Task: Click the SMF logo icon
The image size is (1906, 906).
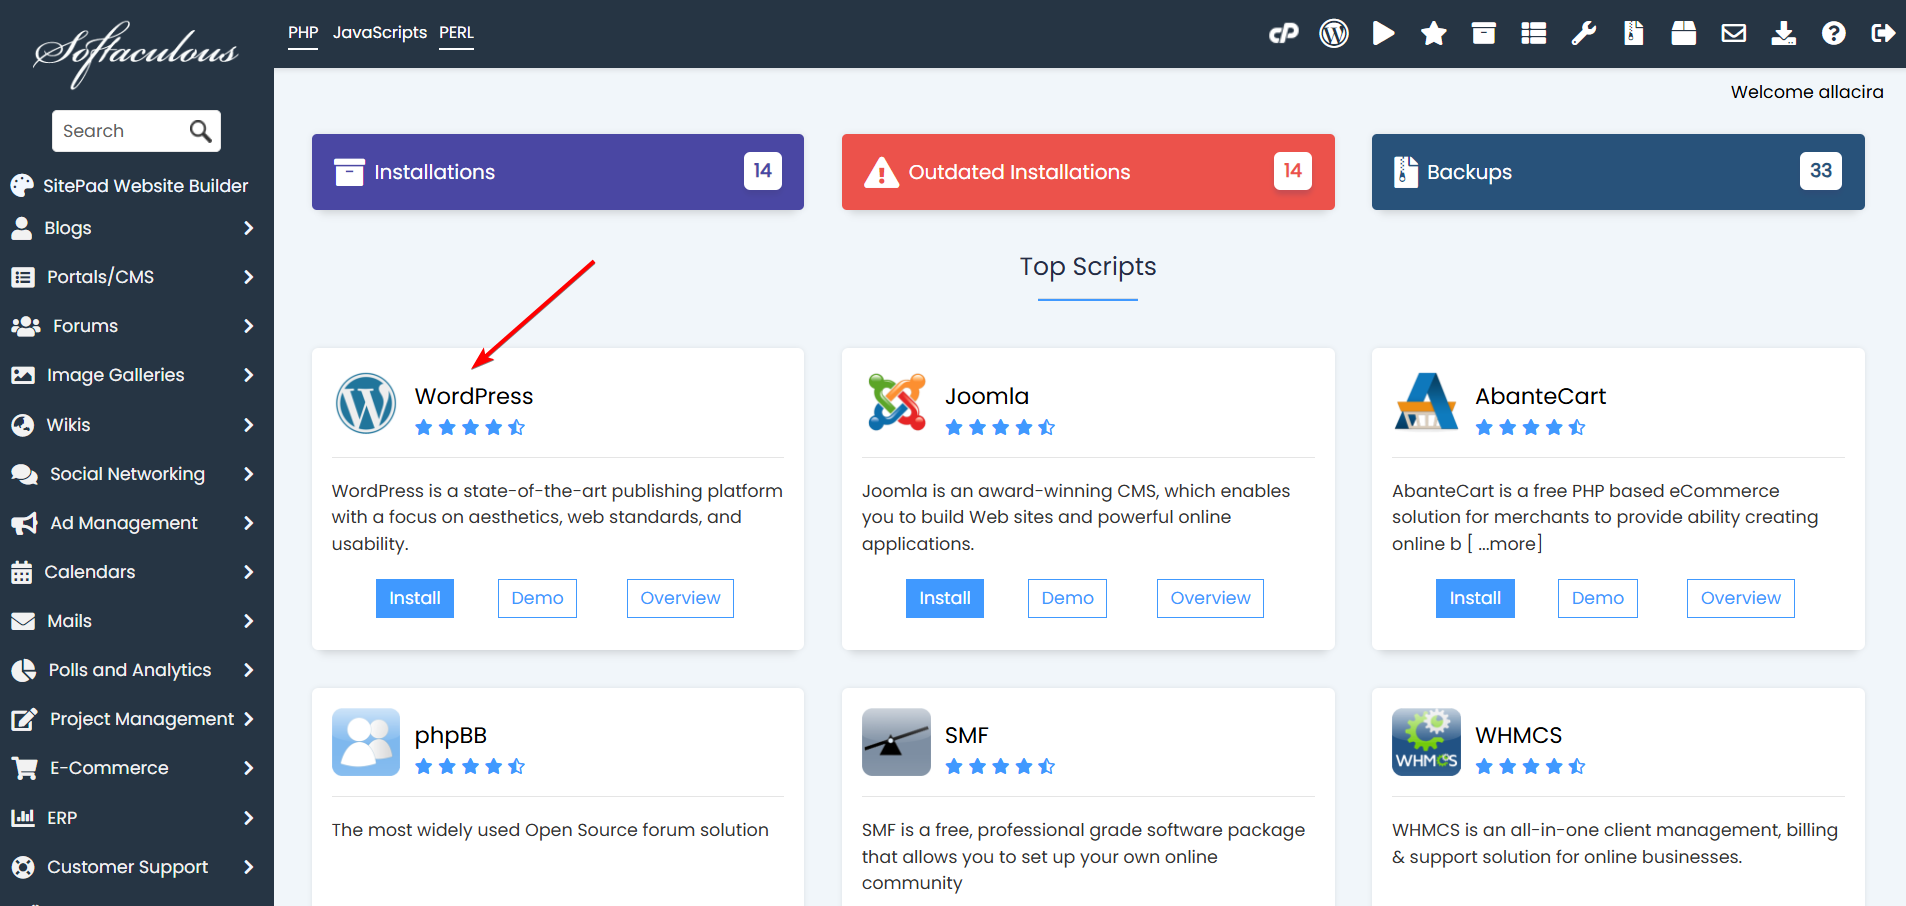Action: (896, 742)
